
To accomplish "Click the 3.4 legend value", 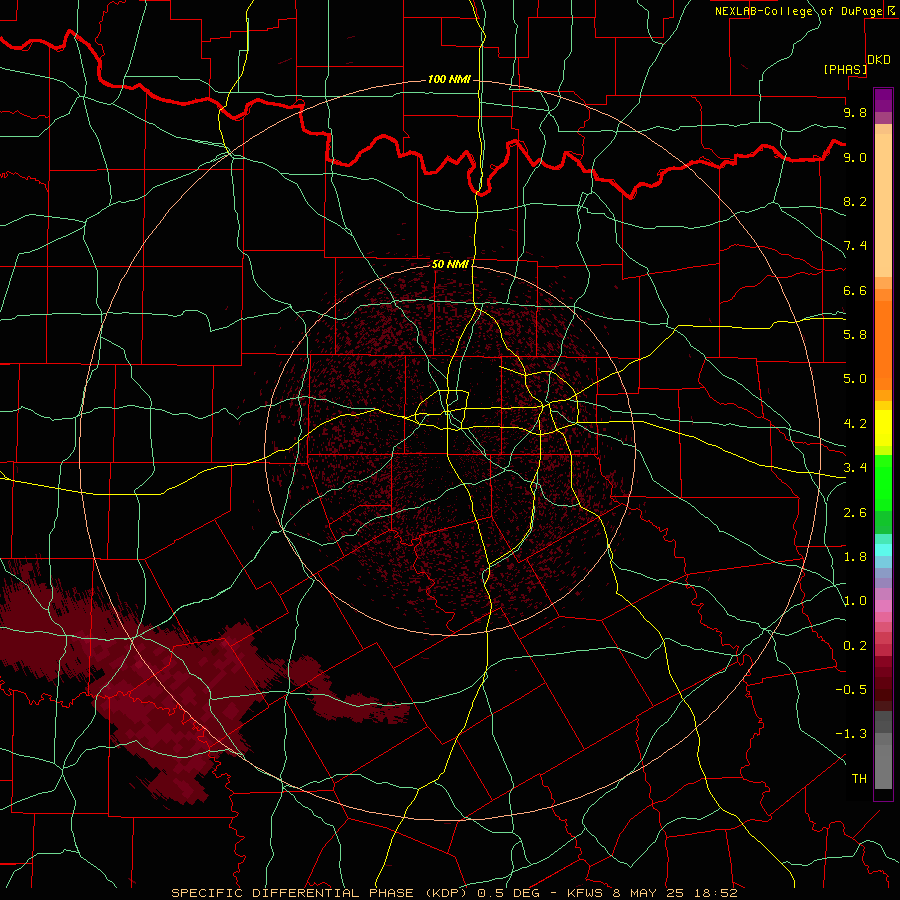I will coord(855,468).
